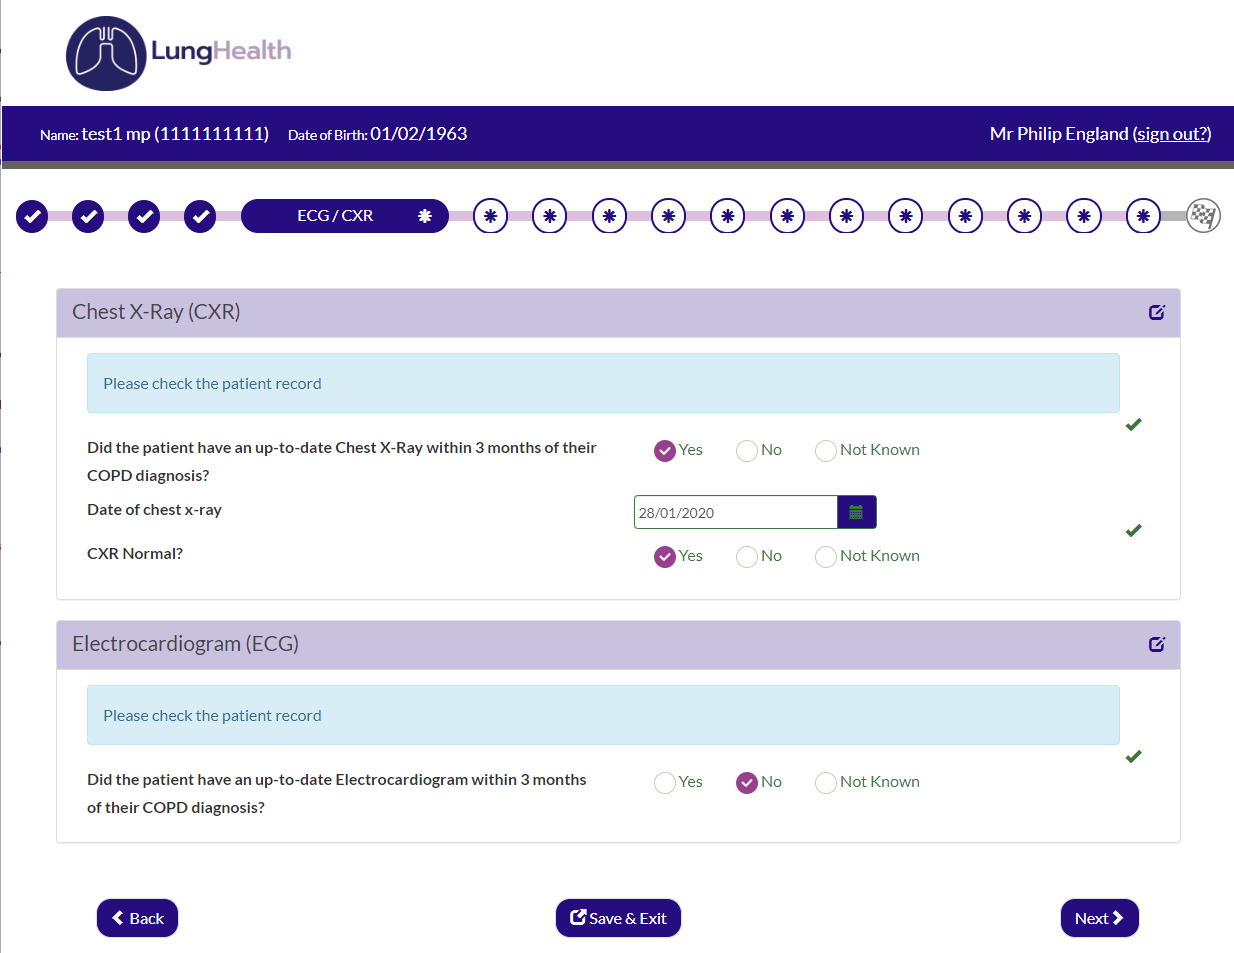Viewport: 1234px width, 953px height.
Task: Collapse the Chest X-Ray (CXR) panel header
Action: (600, 312)
